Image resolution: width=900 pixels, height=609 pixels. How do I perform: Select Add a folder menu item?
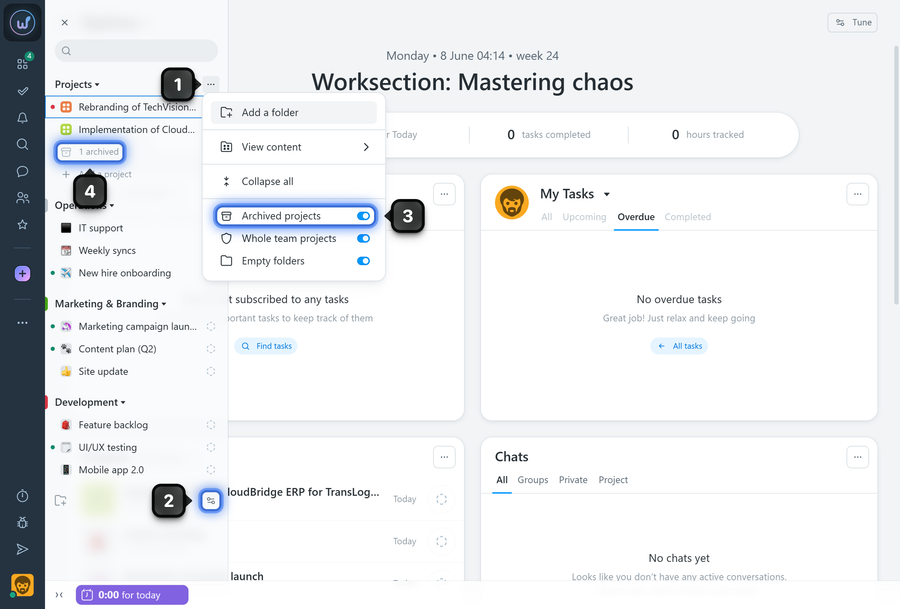point(293,113)
